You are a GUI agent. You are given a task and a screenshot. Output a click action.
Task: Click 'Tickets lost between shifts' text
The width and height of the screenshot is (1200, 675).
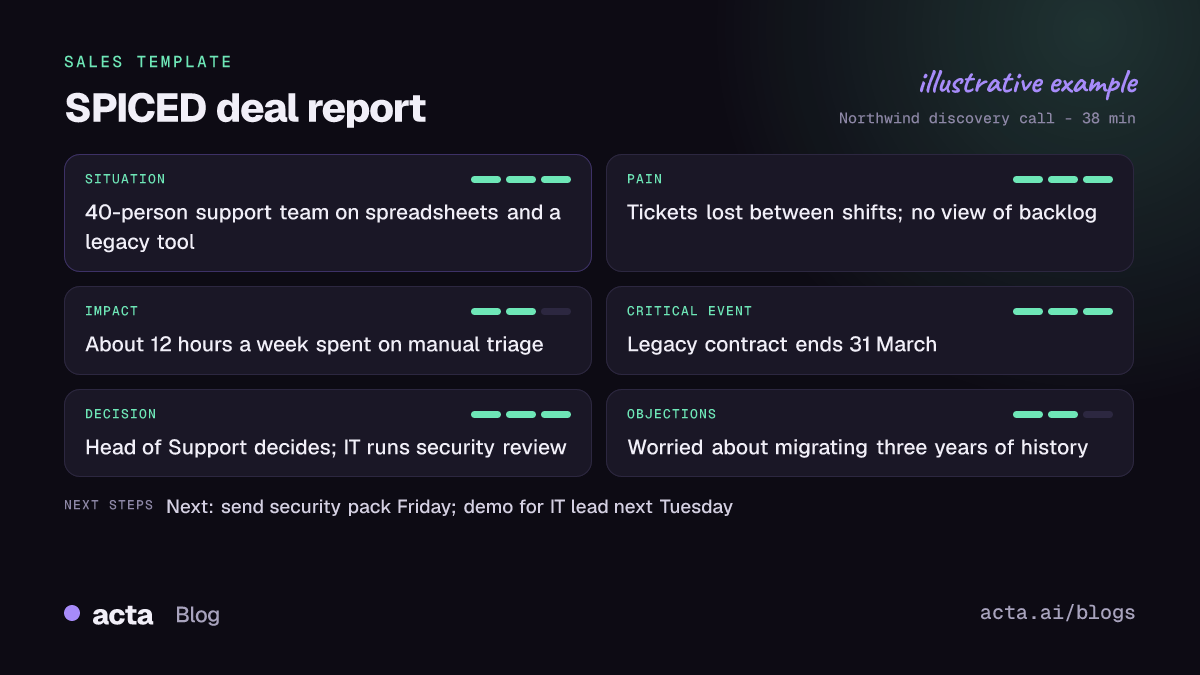tap(765, 213)
